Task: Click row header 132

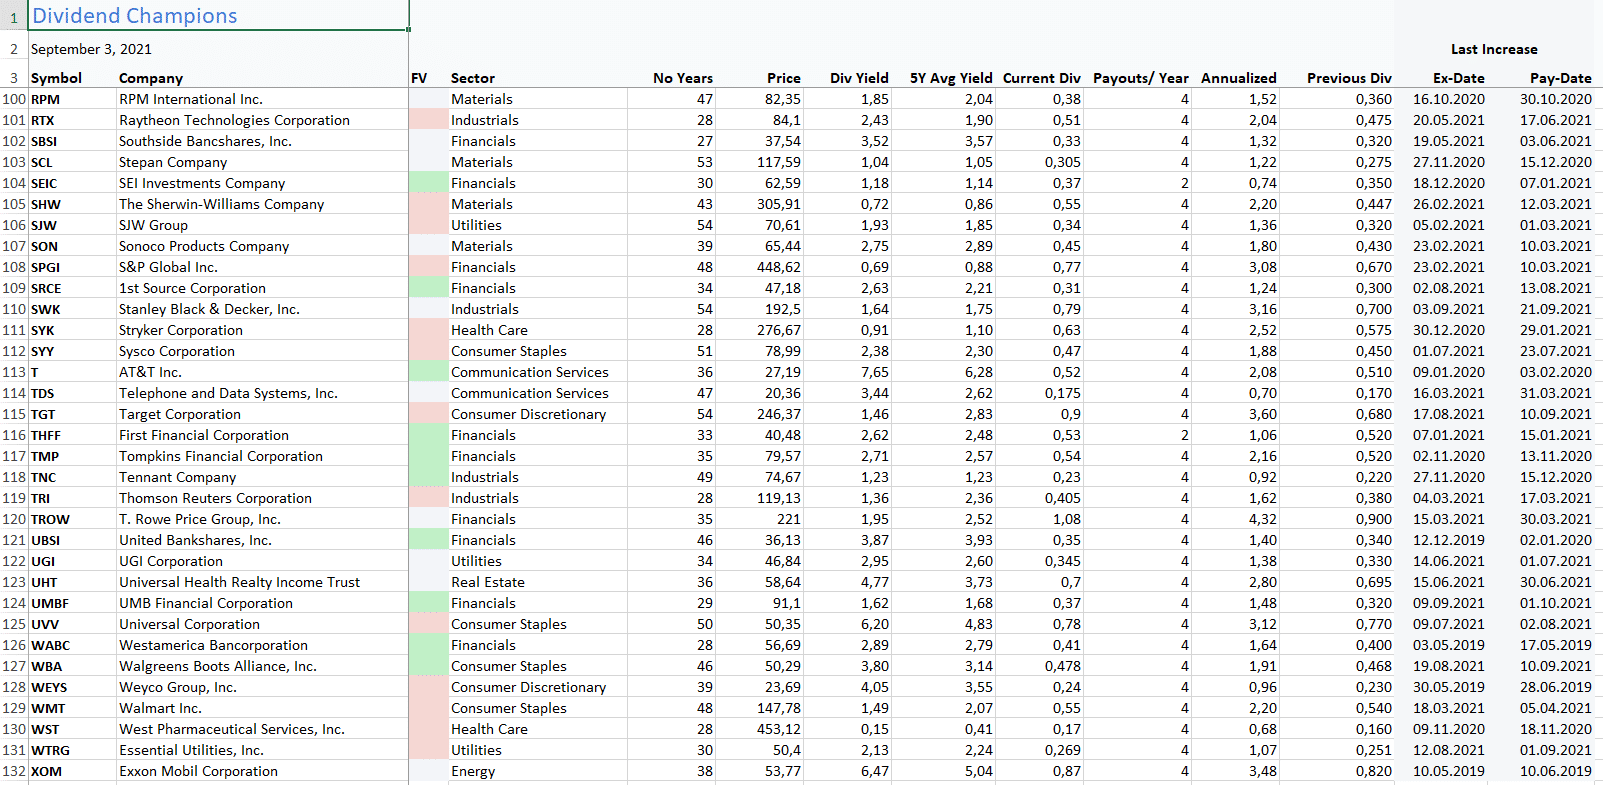Action: (x=14, y=771)
